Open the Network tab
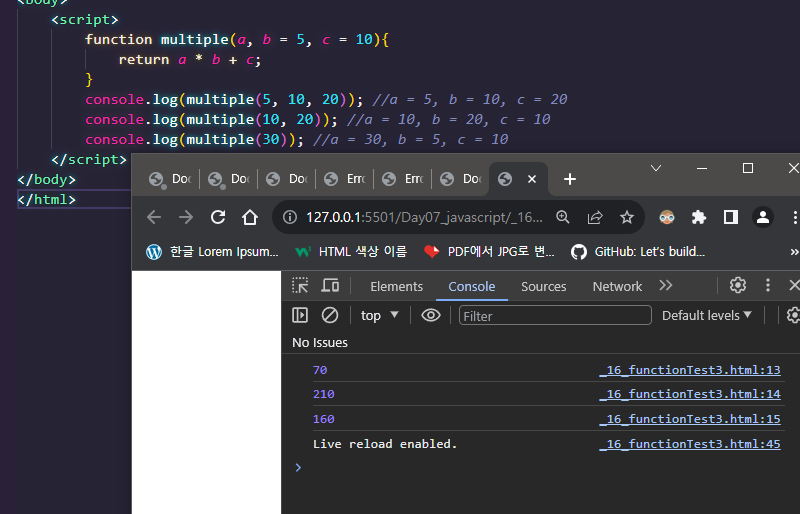Viewport: 800px width, 514px height. (x=617, y=286)
